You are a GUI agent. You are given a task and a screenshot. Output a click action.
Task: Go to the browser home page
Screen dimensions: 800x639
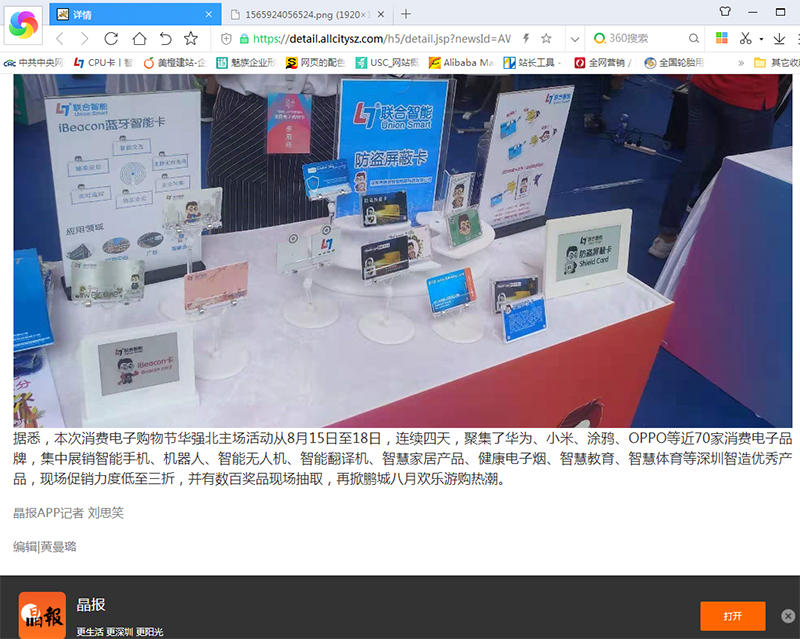[139, 38]
